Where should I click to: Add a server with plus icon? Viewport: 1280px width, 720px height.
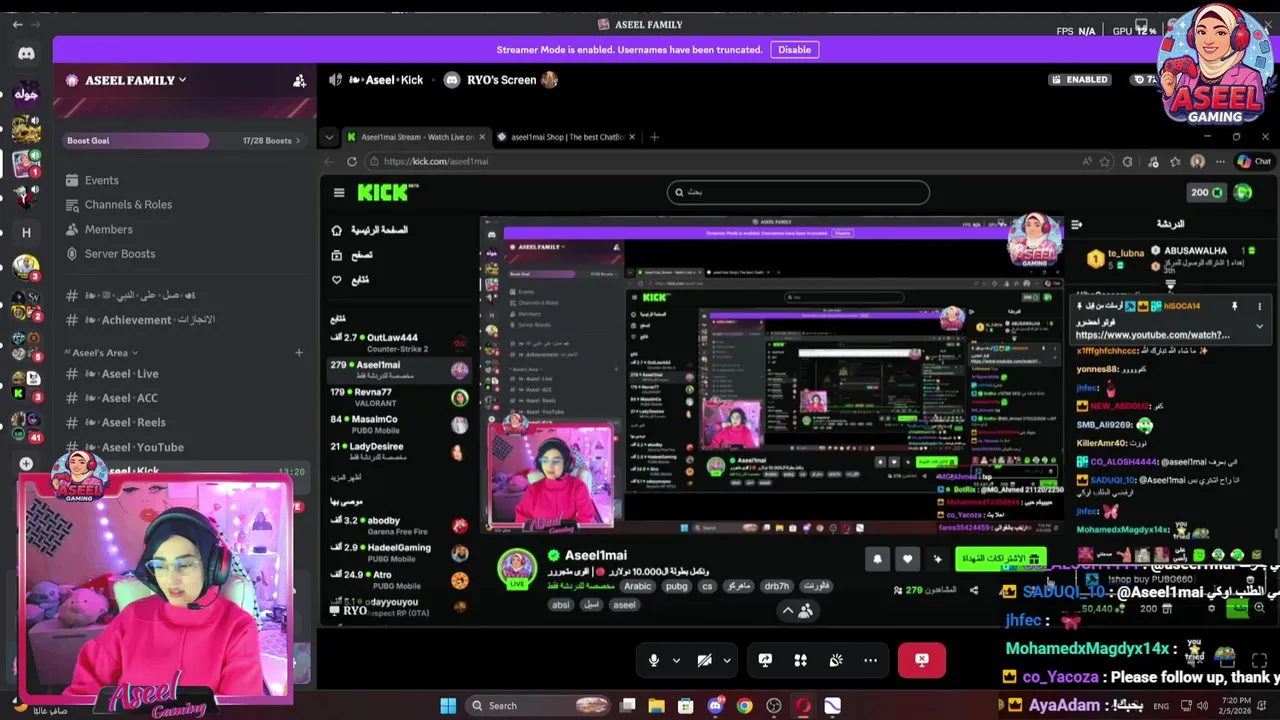coord(26,464)
